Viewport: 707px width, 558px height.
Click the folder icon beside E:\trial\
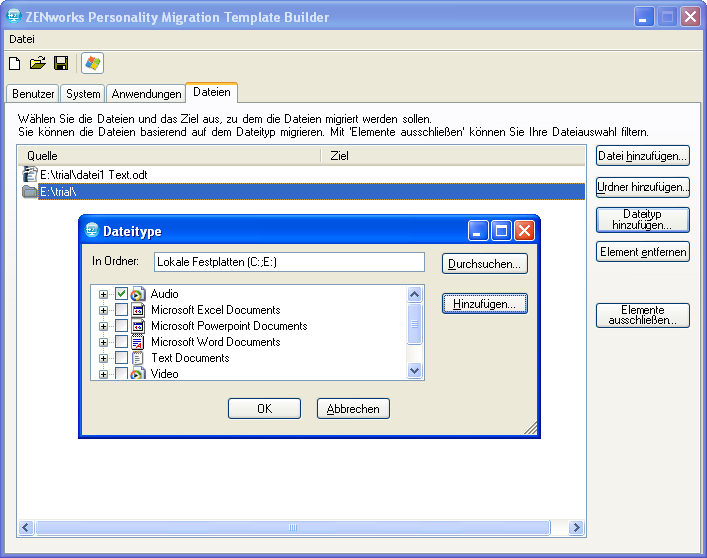(30, 192)
